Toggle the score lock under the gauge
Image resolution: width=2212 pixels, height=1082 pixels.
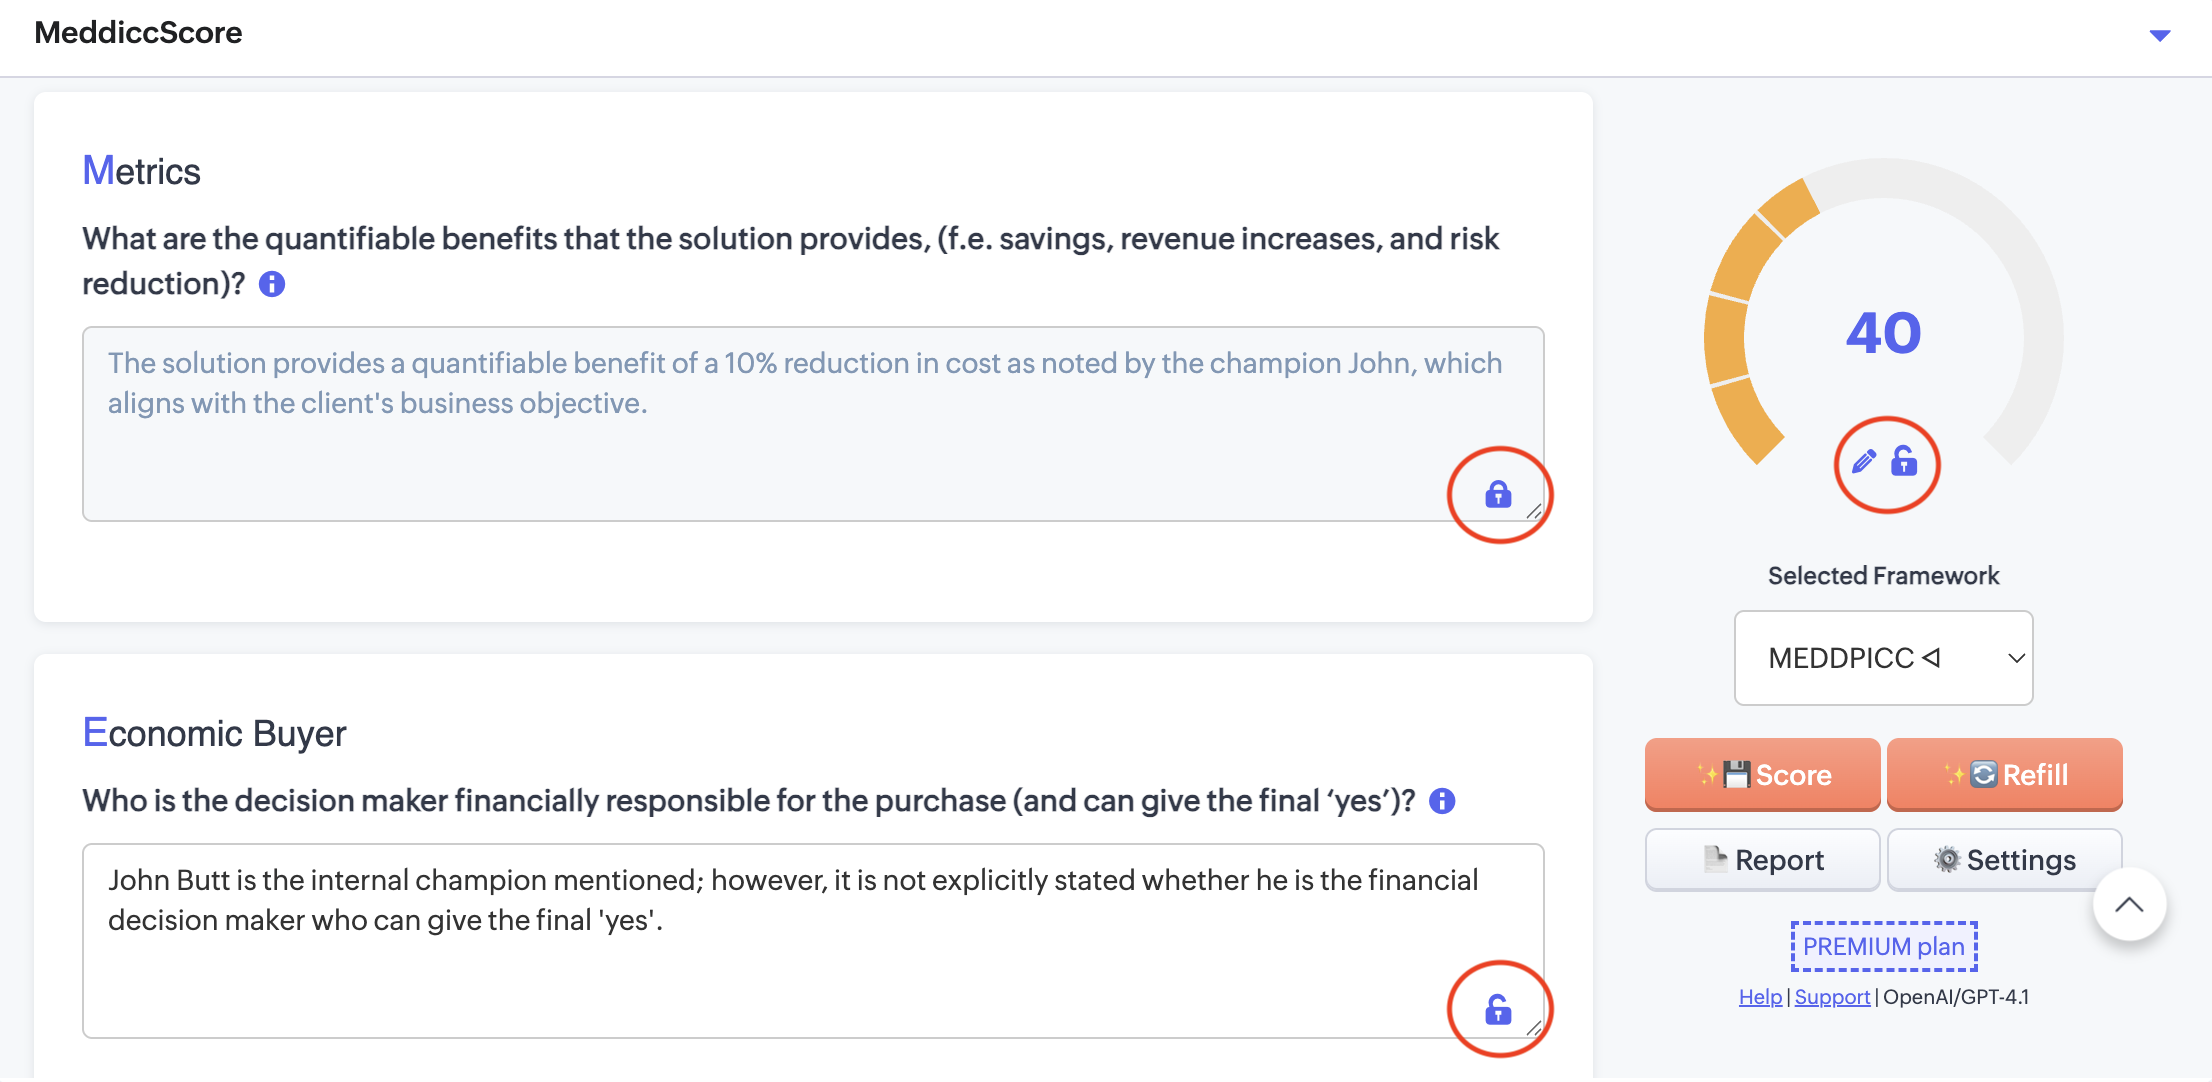[1904, 461]
